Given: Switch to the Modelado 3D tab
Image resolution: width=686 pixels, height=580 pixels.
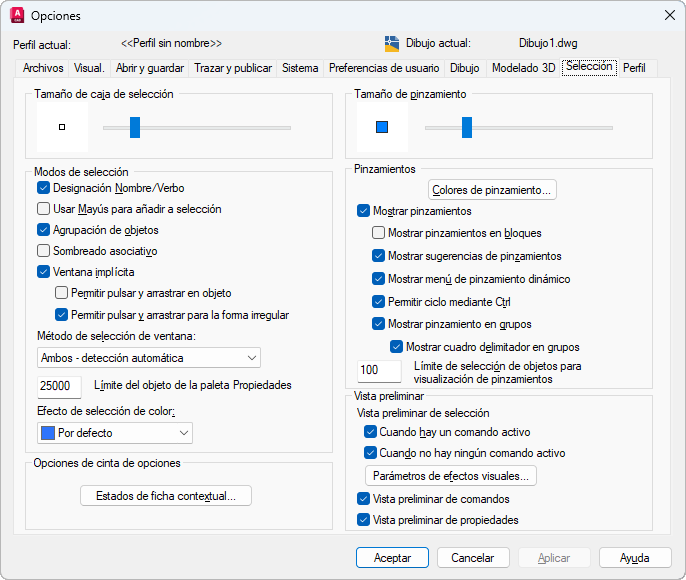Looking at the screenshot, I should click(x=522, y=68).
